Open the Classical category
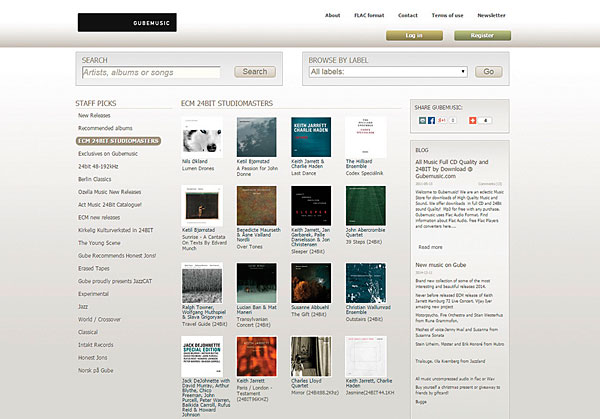Viewport: 600px width, 419px height. click(88, 332)
